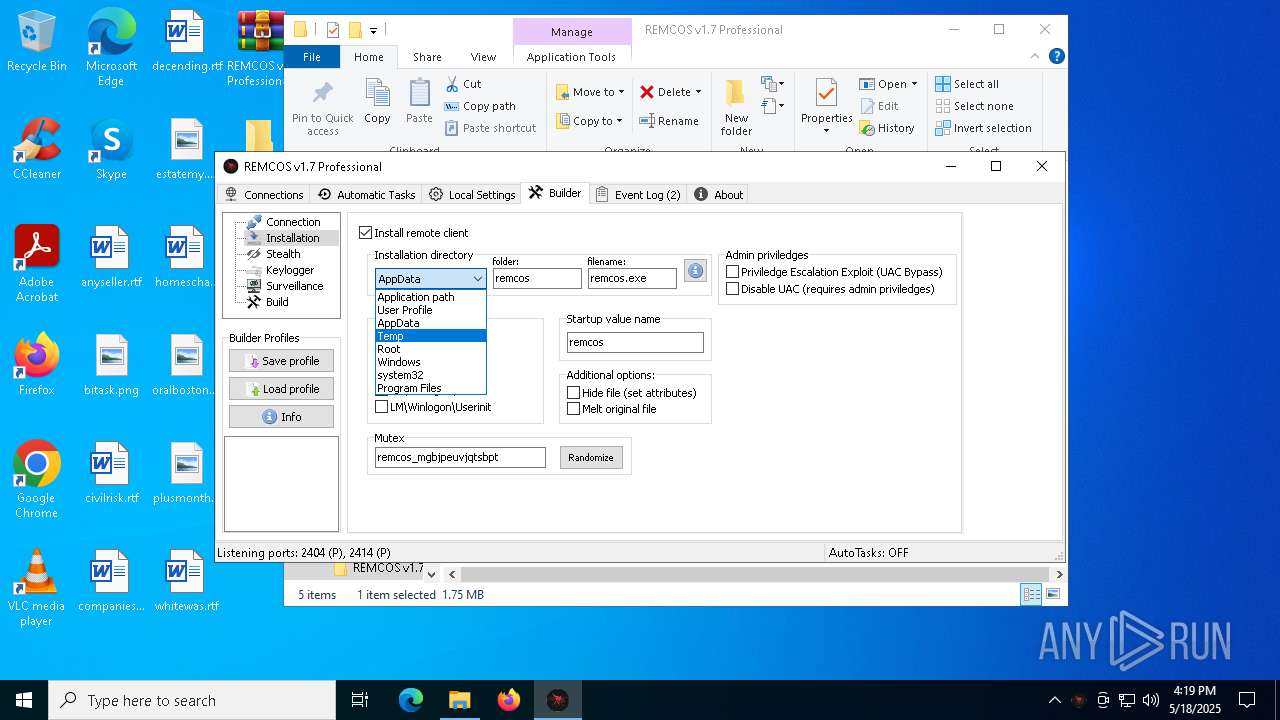Choose Application path from dropdown list

pyautogui.click(x=431, y=297)
